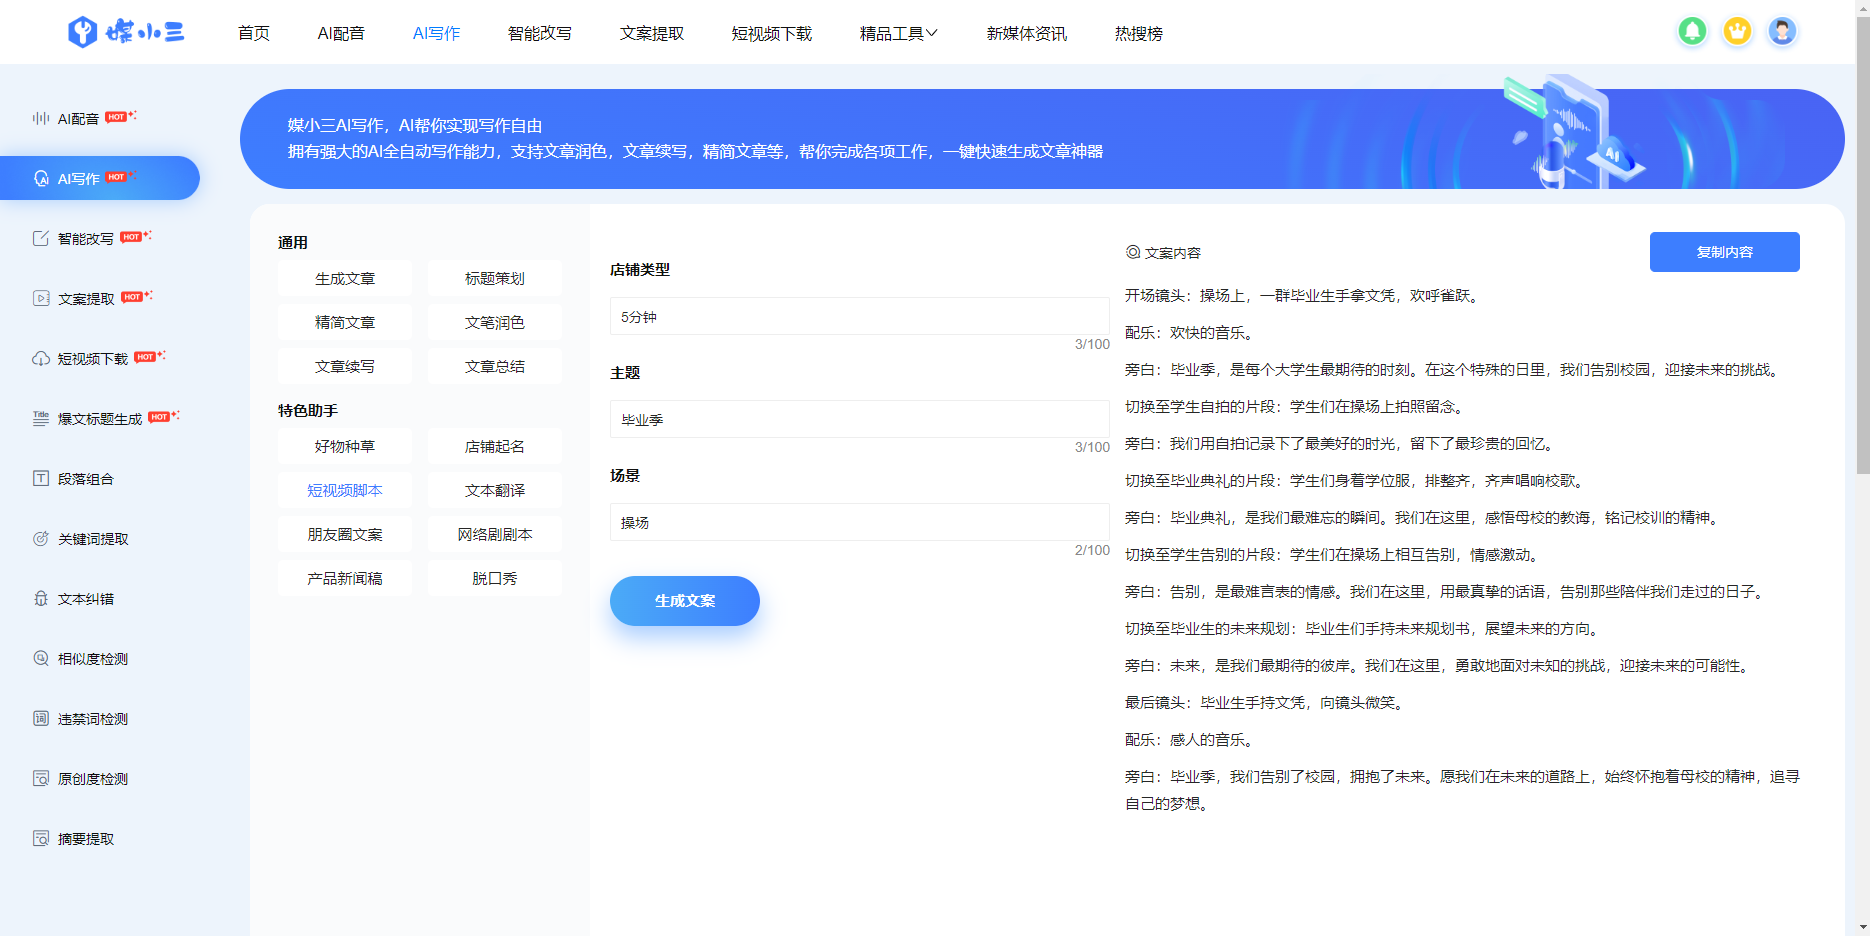Select the 精简文章 writing option
1870x936 pixels.
345,323
